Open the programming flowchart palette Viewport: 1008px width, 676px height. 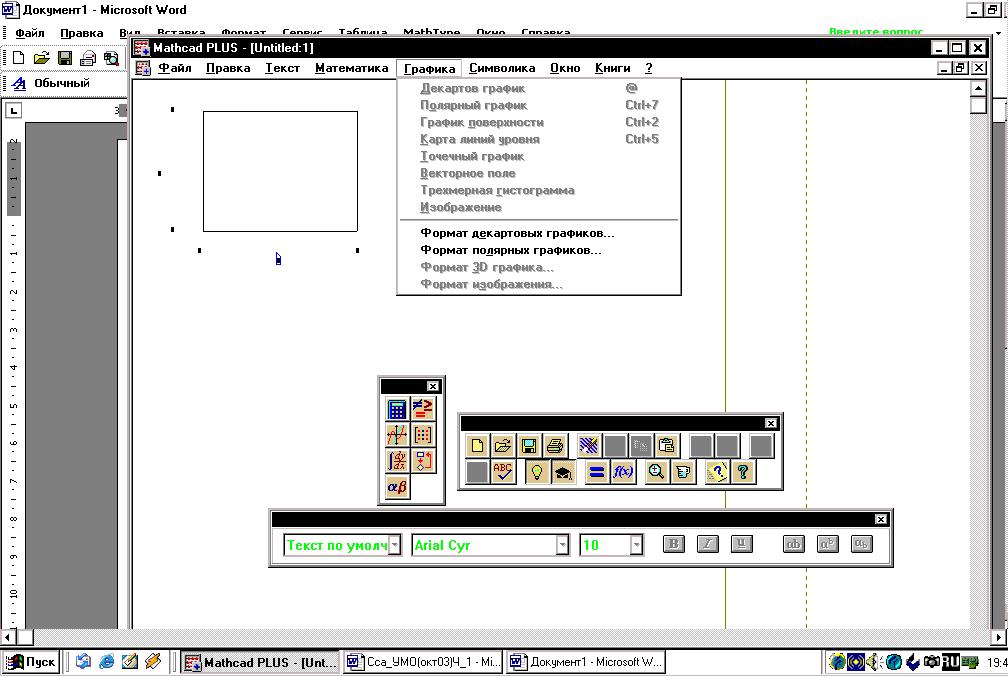[x=423, y=461]
